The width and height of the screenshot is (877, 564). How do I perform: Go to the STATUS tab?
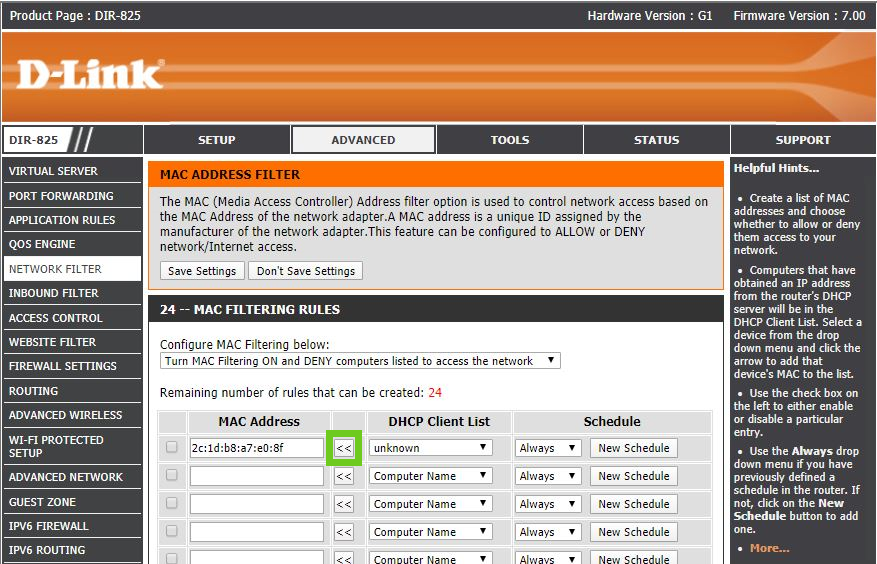656,140
